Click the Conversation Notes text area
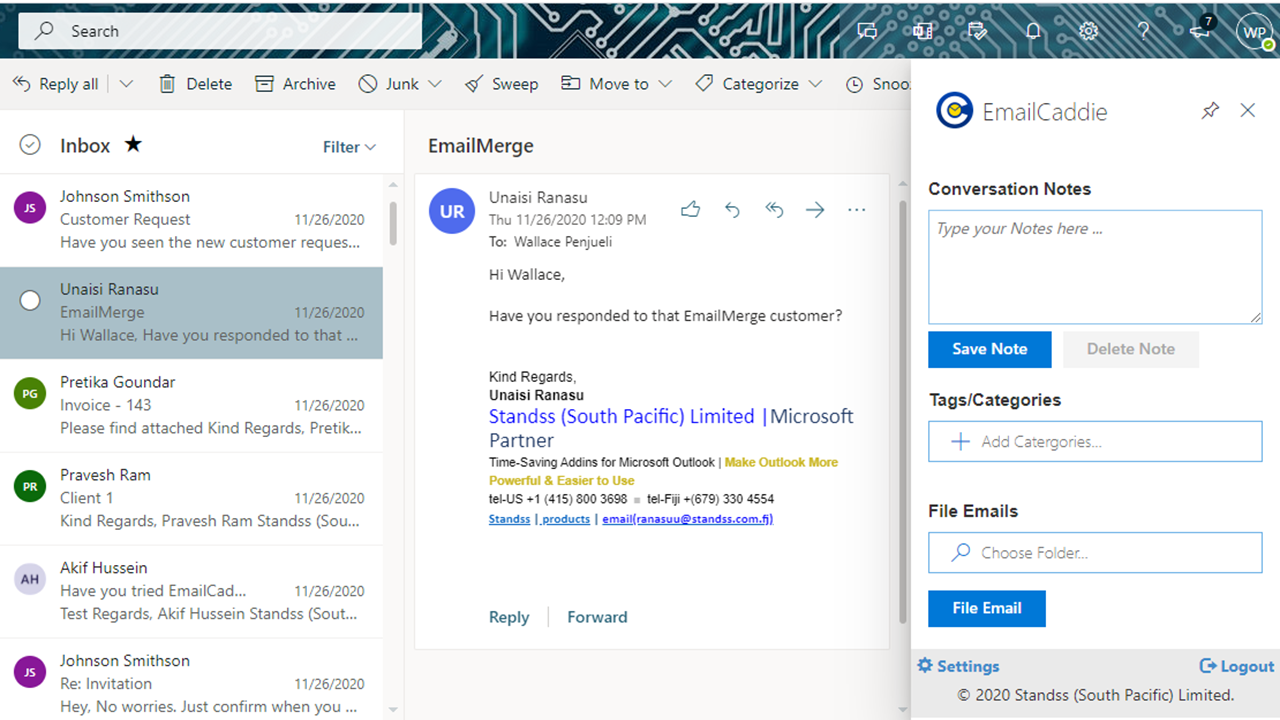Image resolution: width=1280 pixels, height=720 pixels. [x=1095, y=267]
